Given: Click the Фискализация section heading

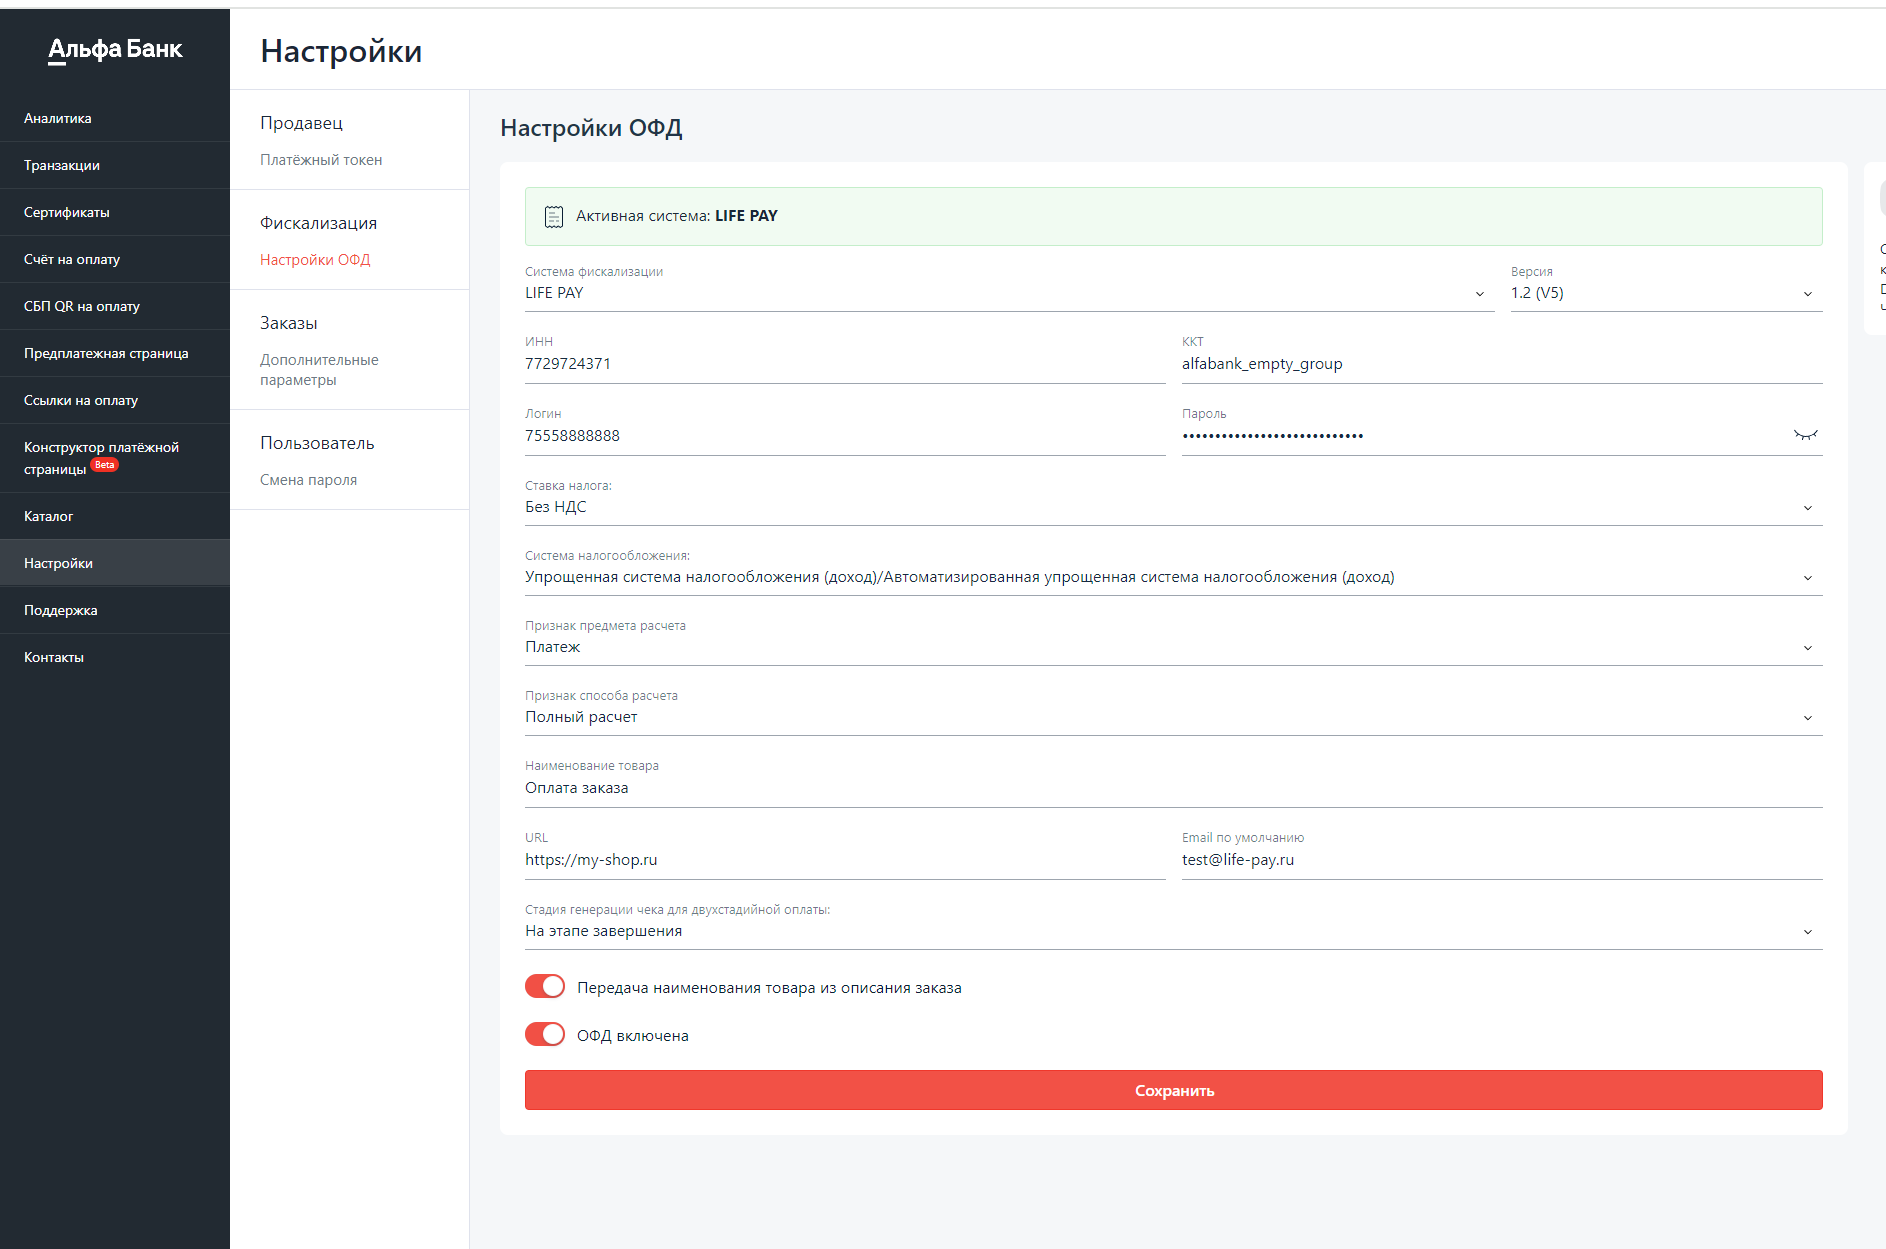Looking at the screenshot, I should [318, 223].
